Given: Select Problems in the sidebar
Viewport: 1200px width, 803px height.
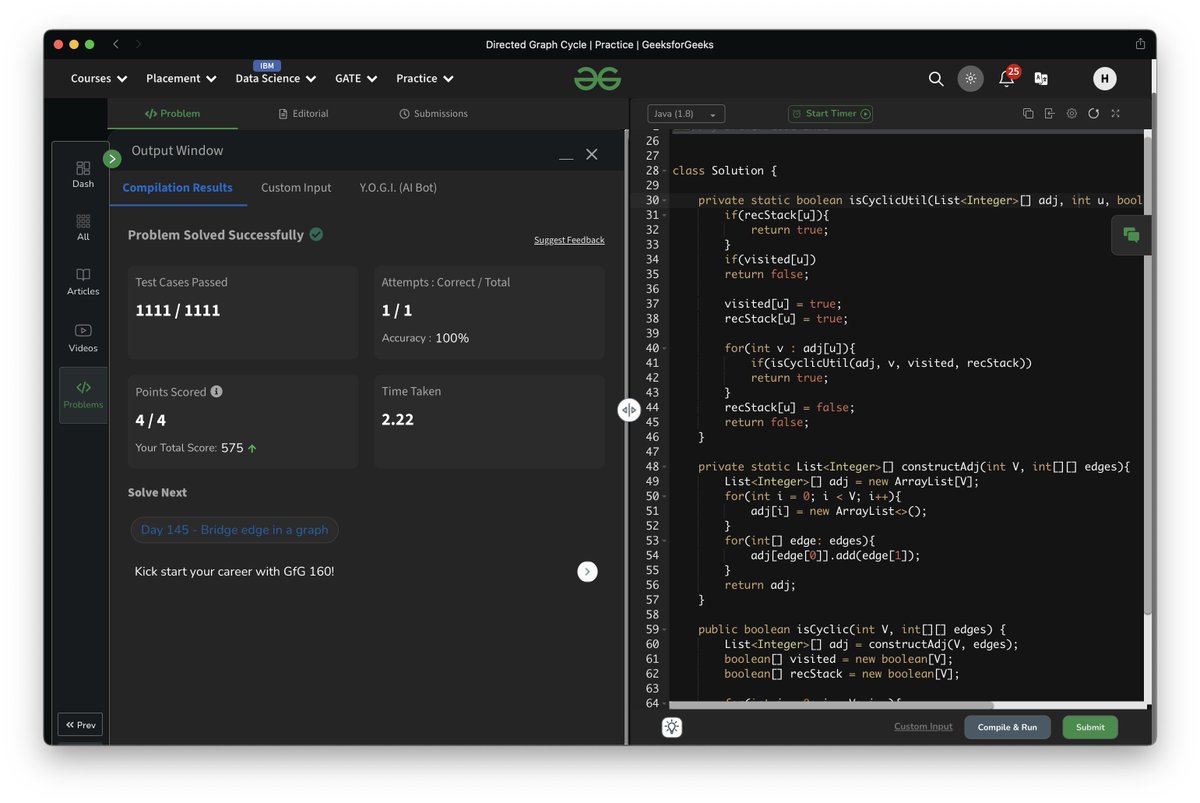Looking at the screenshot, I should point(83,394).
